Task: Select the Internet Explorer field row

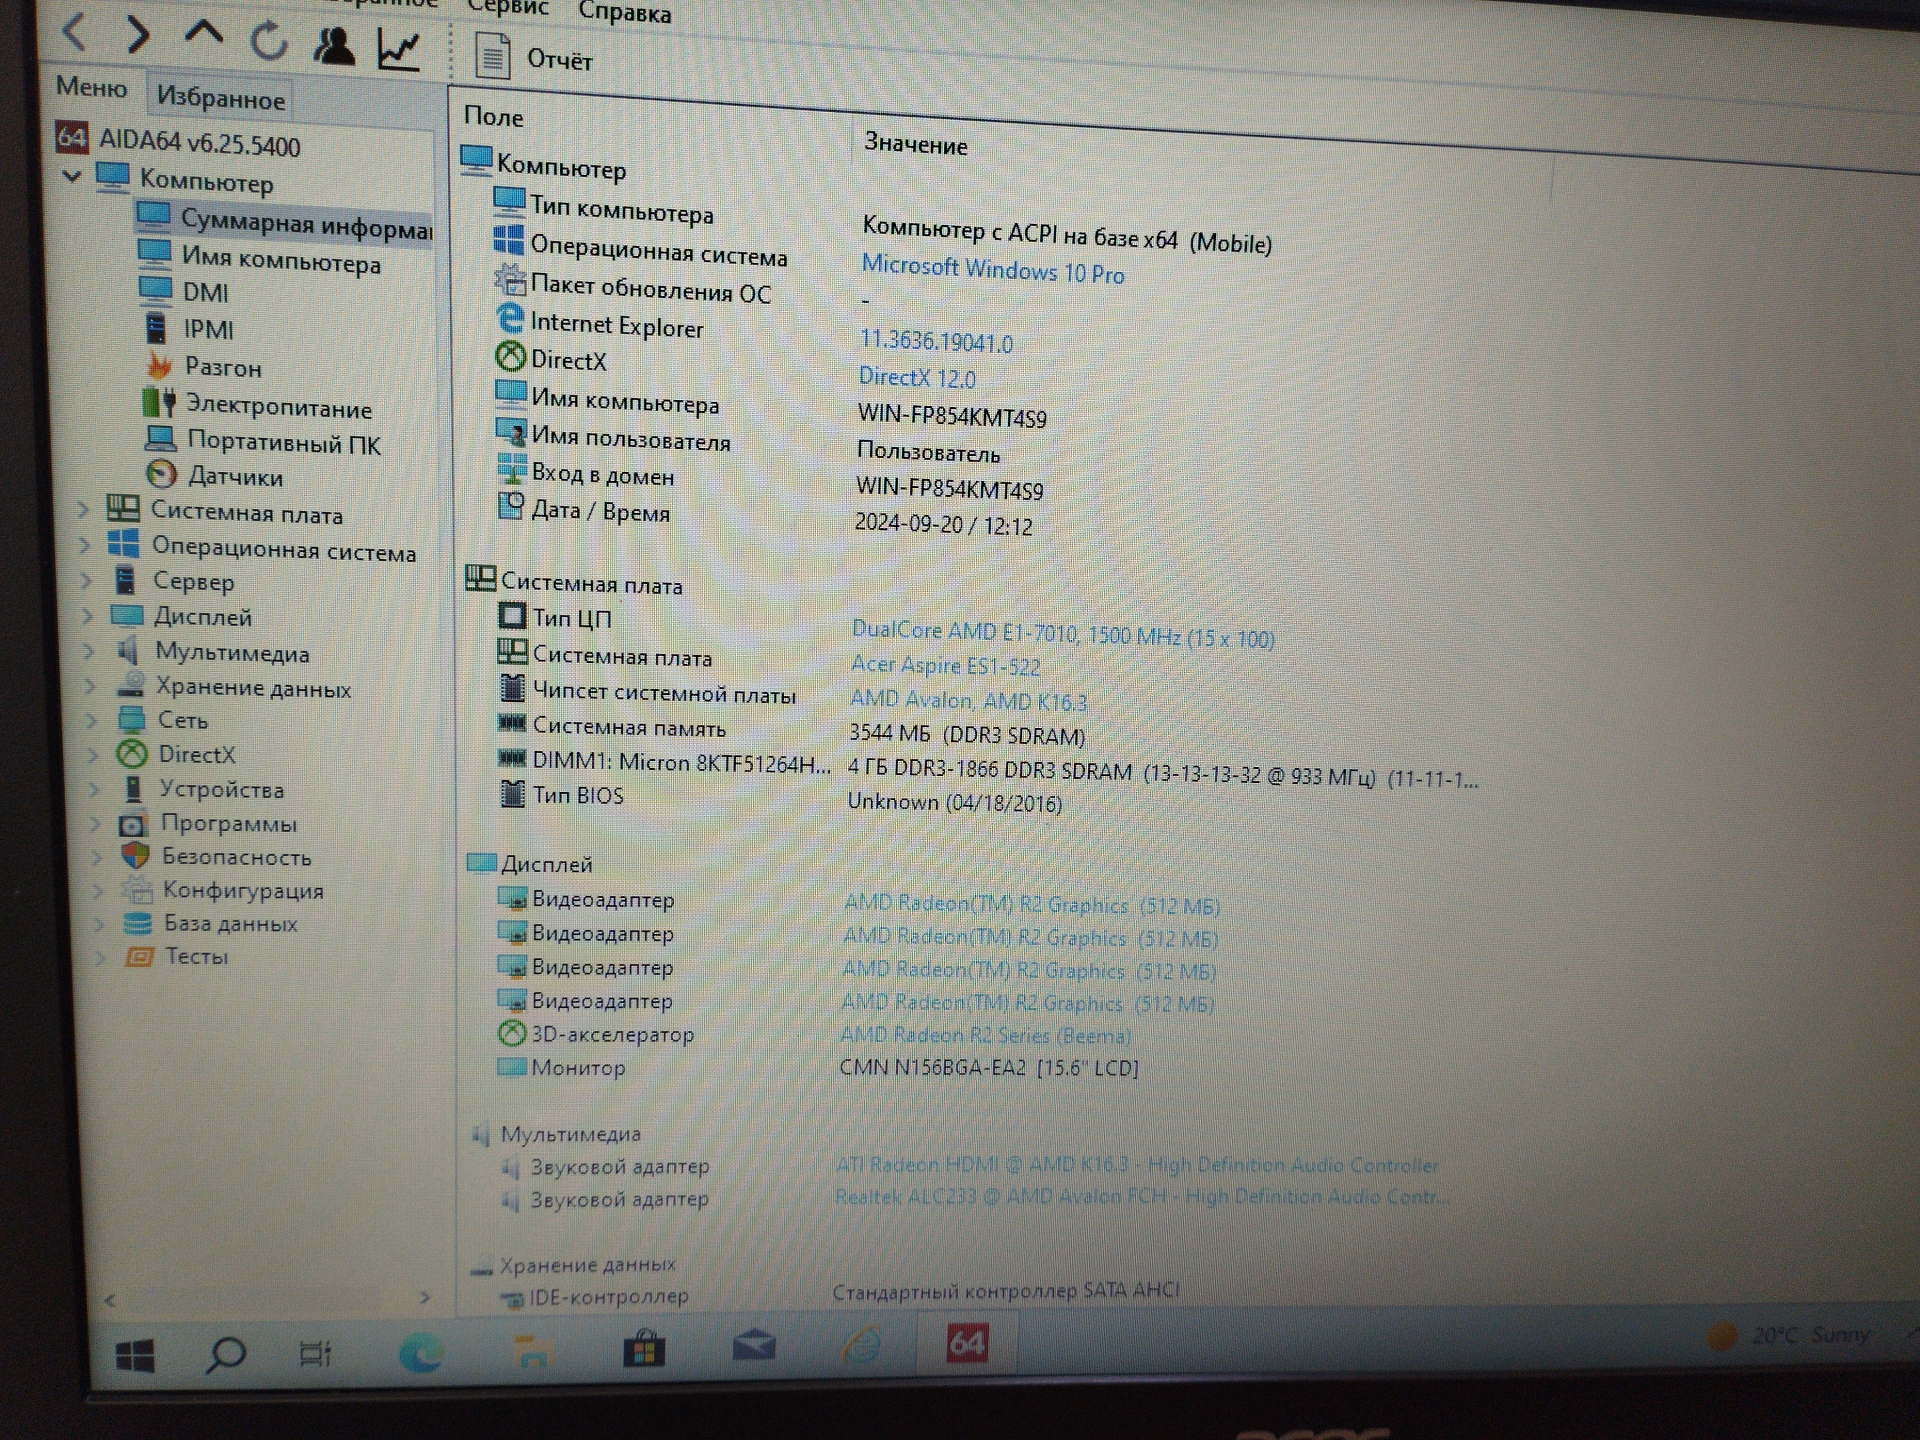Action: tap(755, 331)
